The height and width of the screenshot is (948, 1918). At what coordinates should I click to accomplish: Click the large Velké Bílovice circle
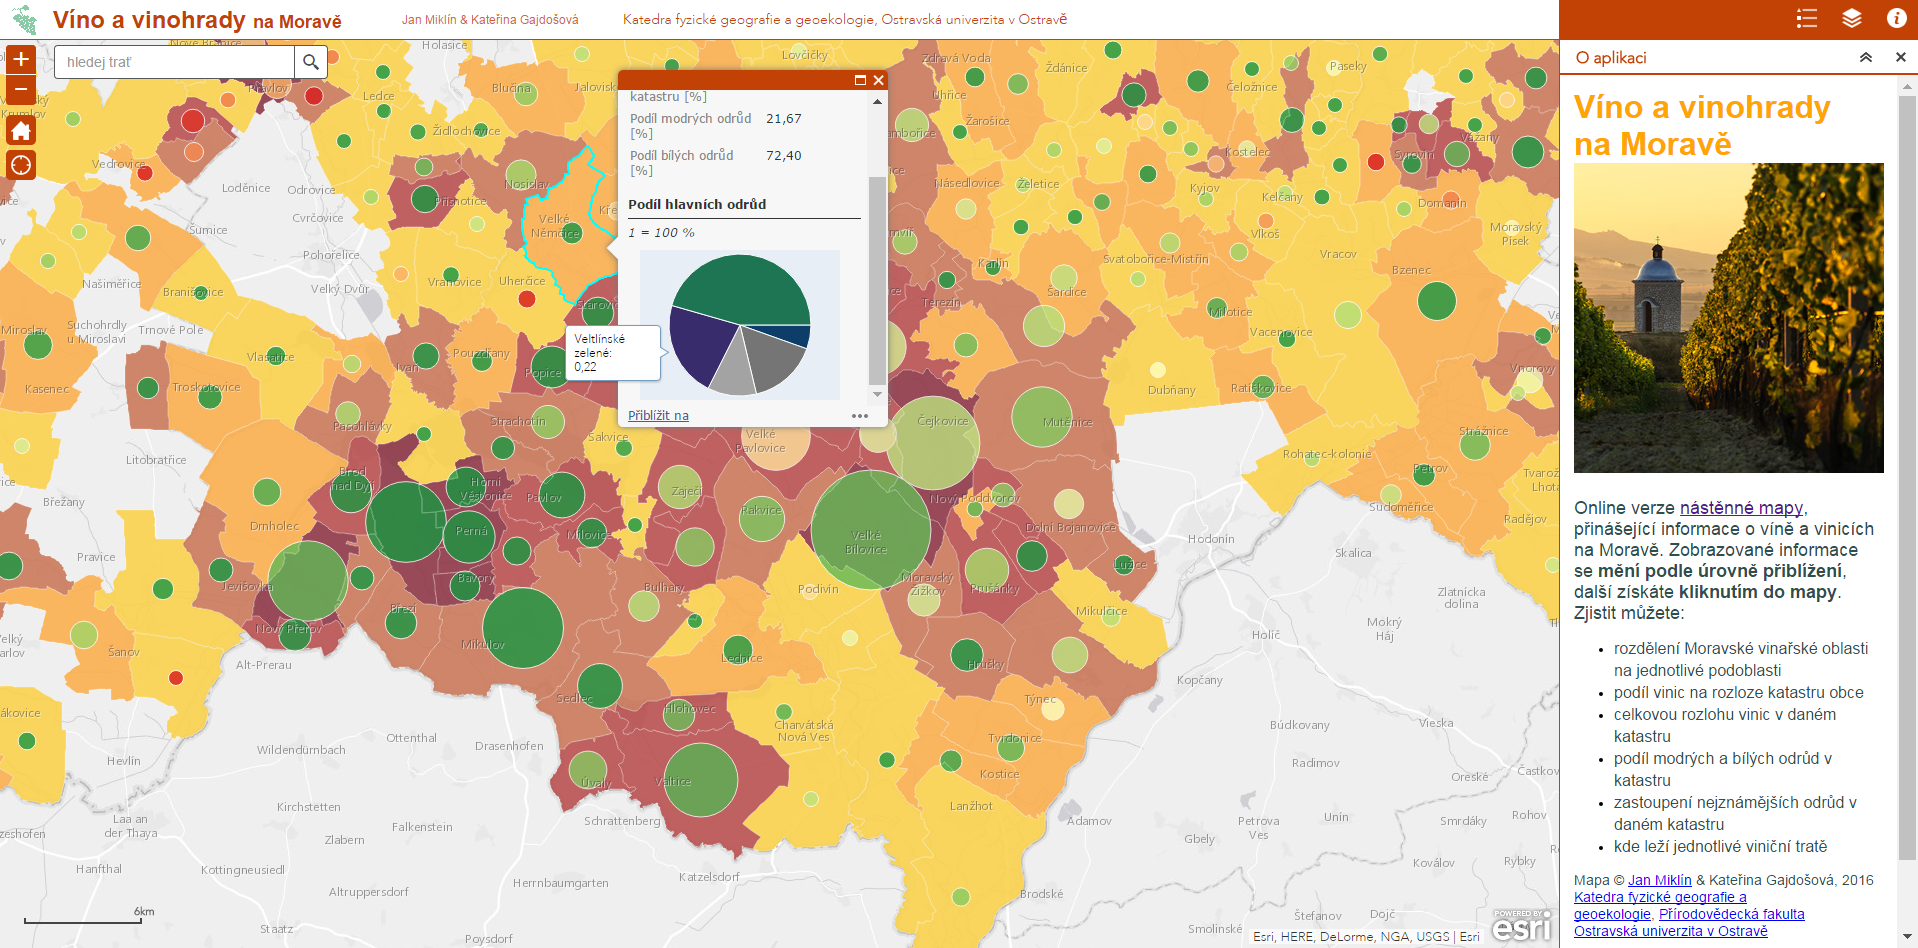870,529
